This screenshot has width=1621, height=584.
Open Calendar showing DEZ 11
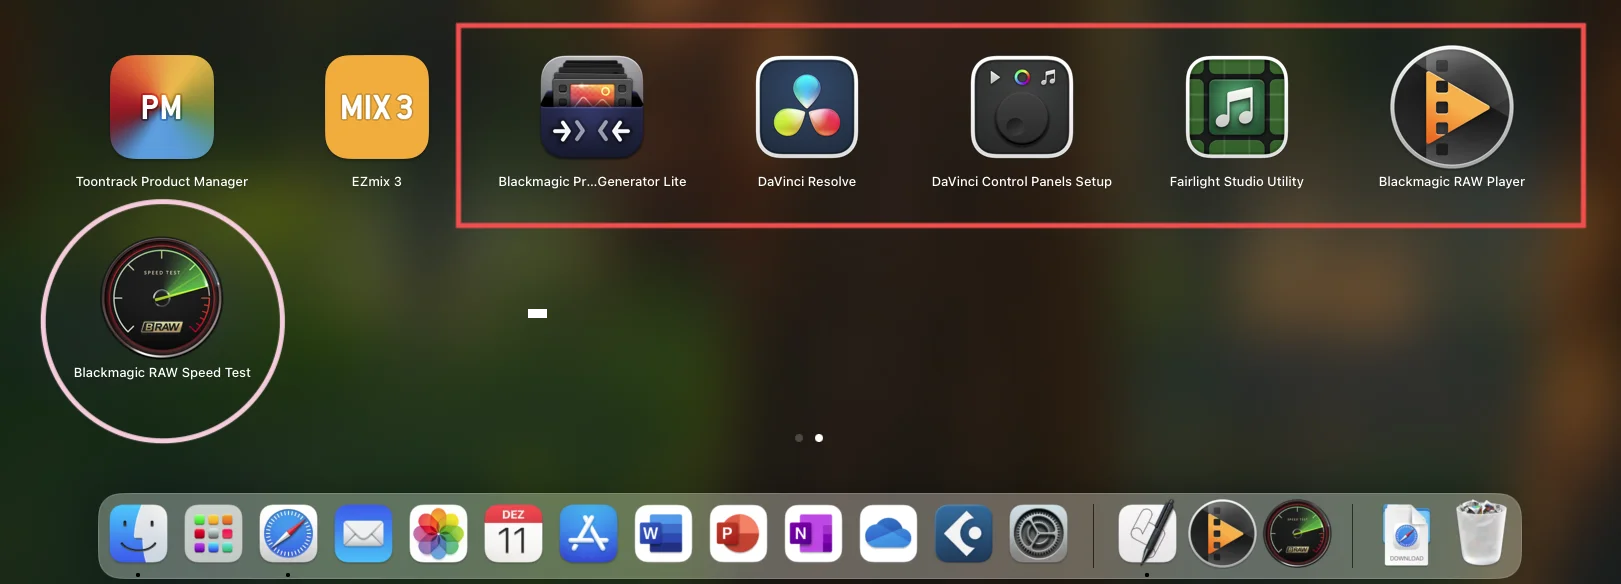pos(513,534)
